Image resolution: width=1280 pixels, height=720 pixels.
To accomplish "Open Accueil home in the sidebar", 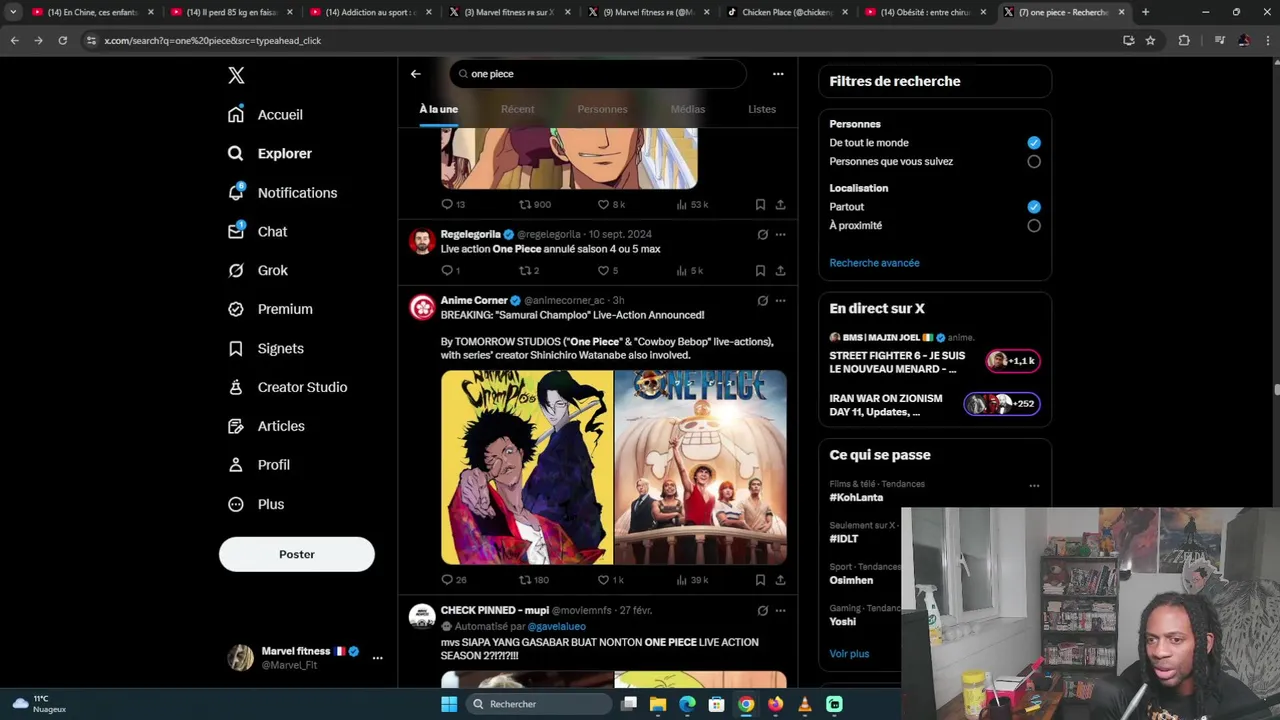I will tap(265, 114).
